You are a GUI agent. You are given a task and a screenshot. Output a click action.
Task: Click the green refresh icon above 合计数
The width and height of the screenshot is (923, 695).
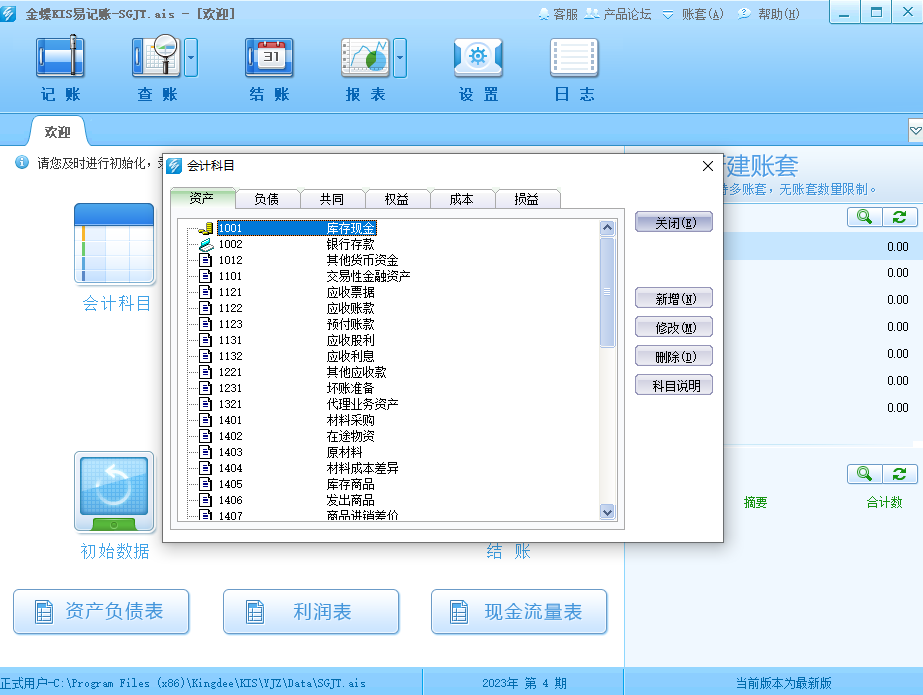pyautogui.click(x=899, y=474)
